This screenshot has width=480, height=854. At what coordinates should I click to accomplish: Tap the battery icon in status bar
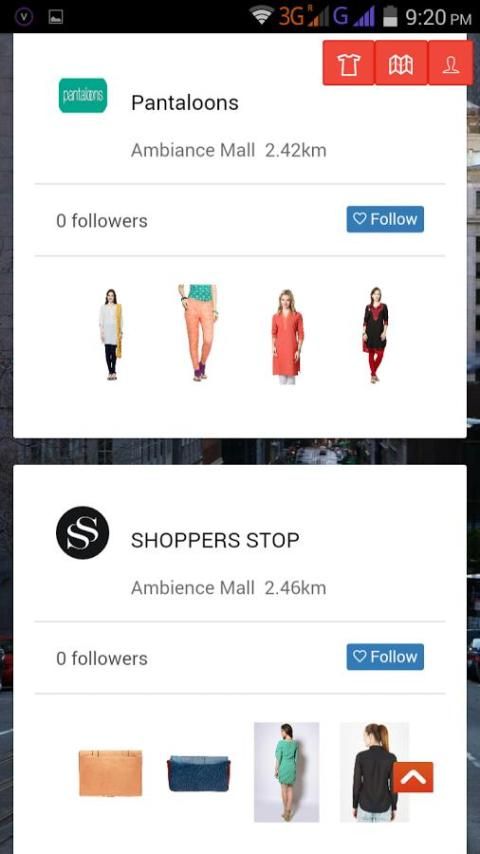(x=390, y=16)
